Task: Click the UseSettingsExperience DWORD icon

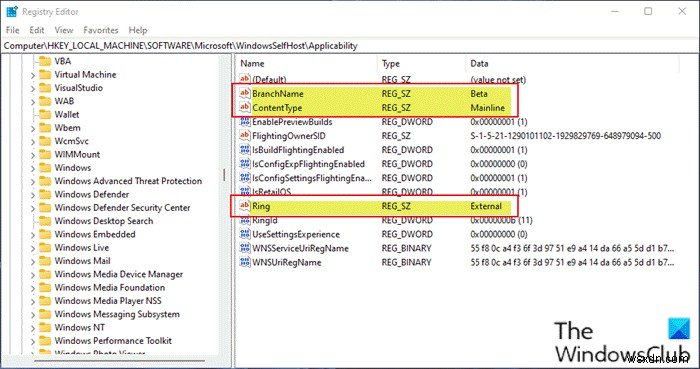Action: (x=245, y=234)
